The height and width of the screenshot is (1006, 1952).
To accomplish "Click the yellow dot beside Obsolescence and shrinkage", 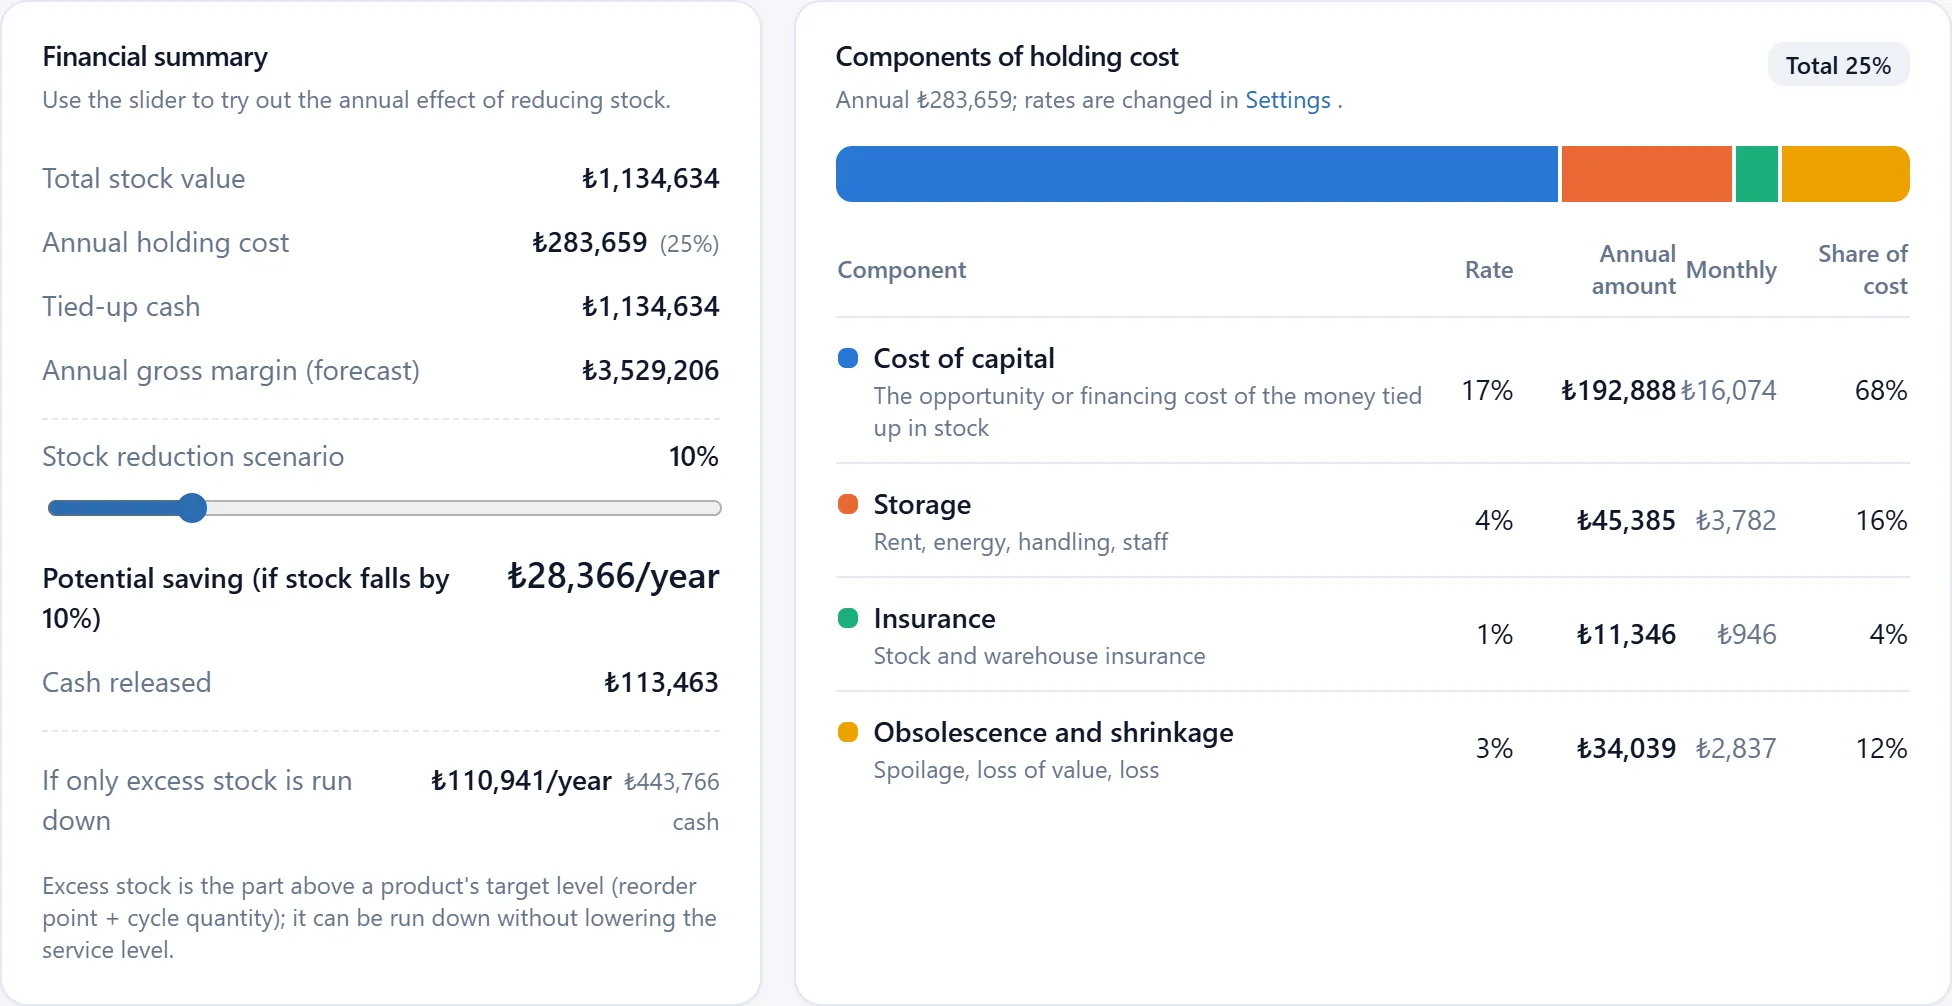I will (x=848, y=732).
